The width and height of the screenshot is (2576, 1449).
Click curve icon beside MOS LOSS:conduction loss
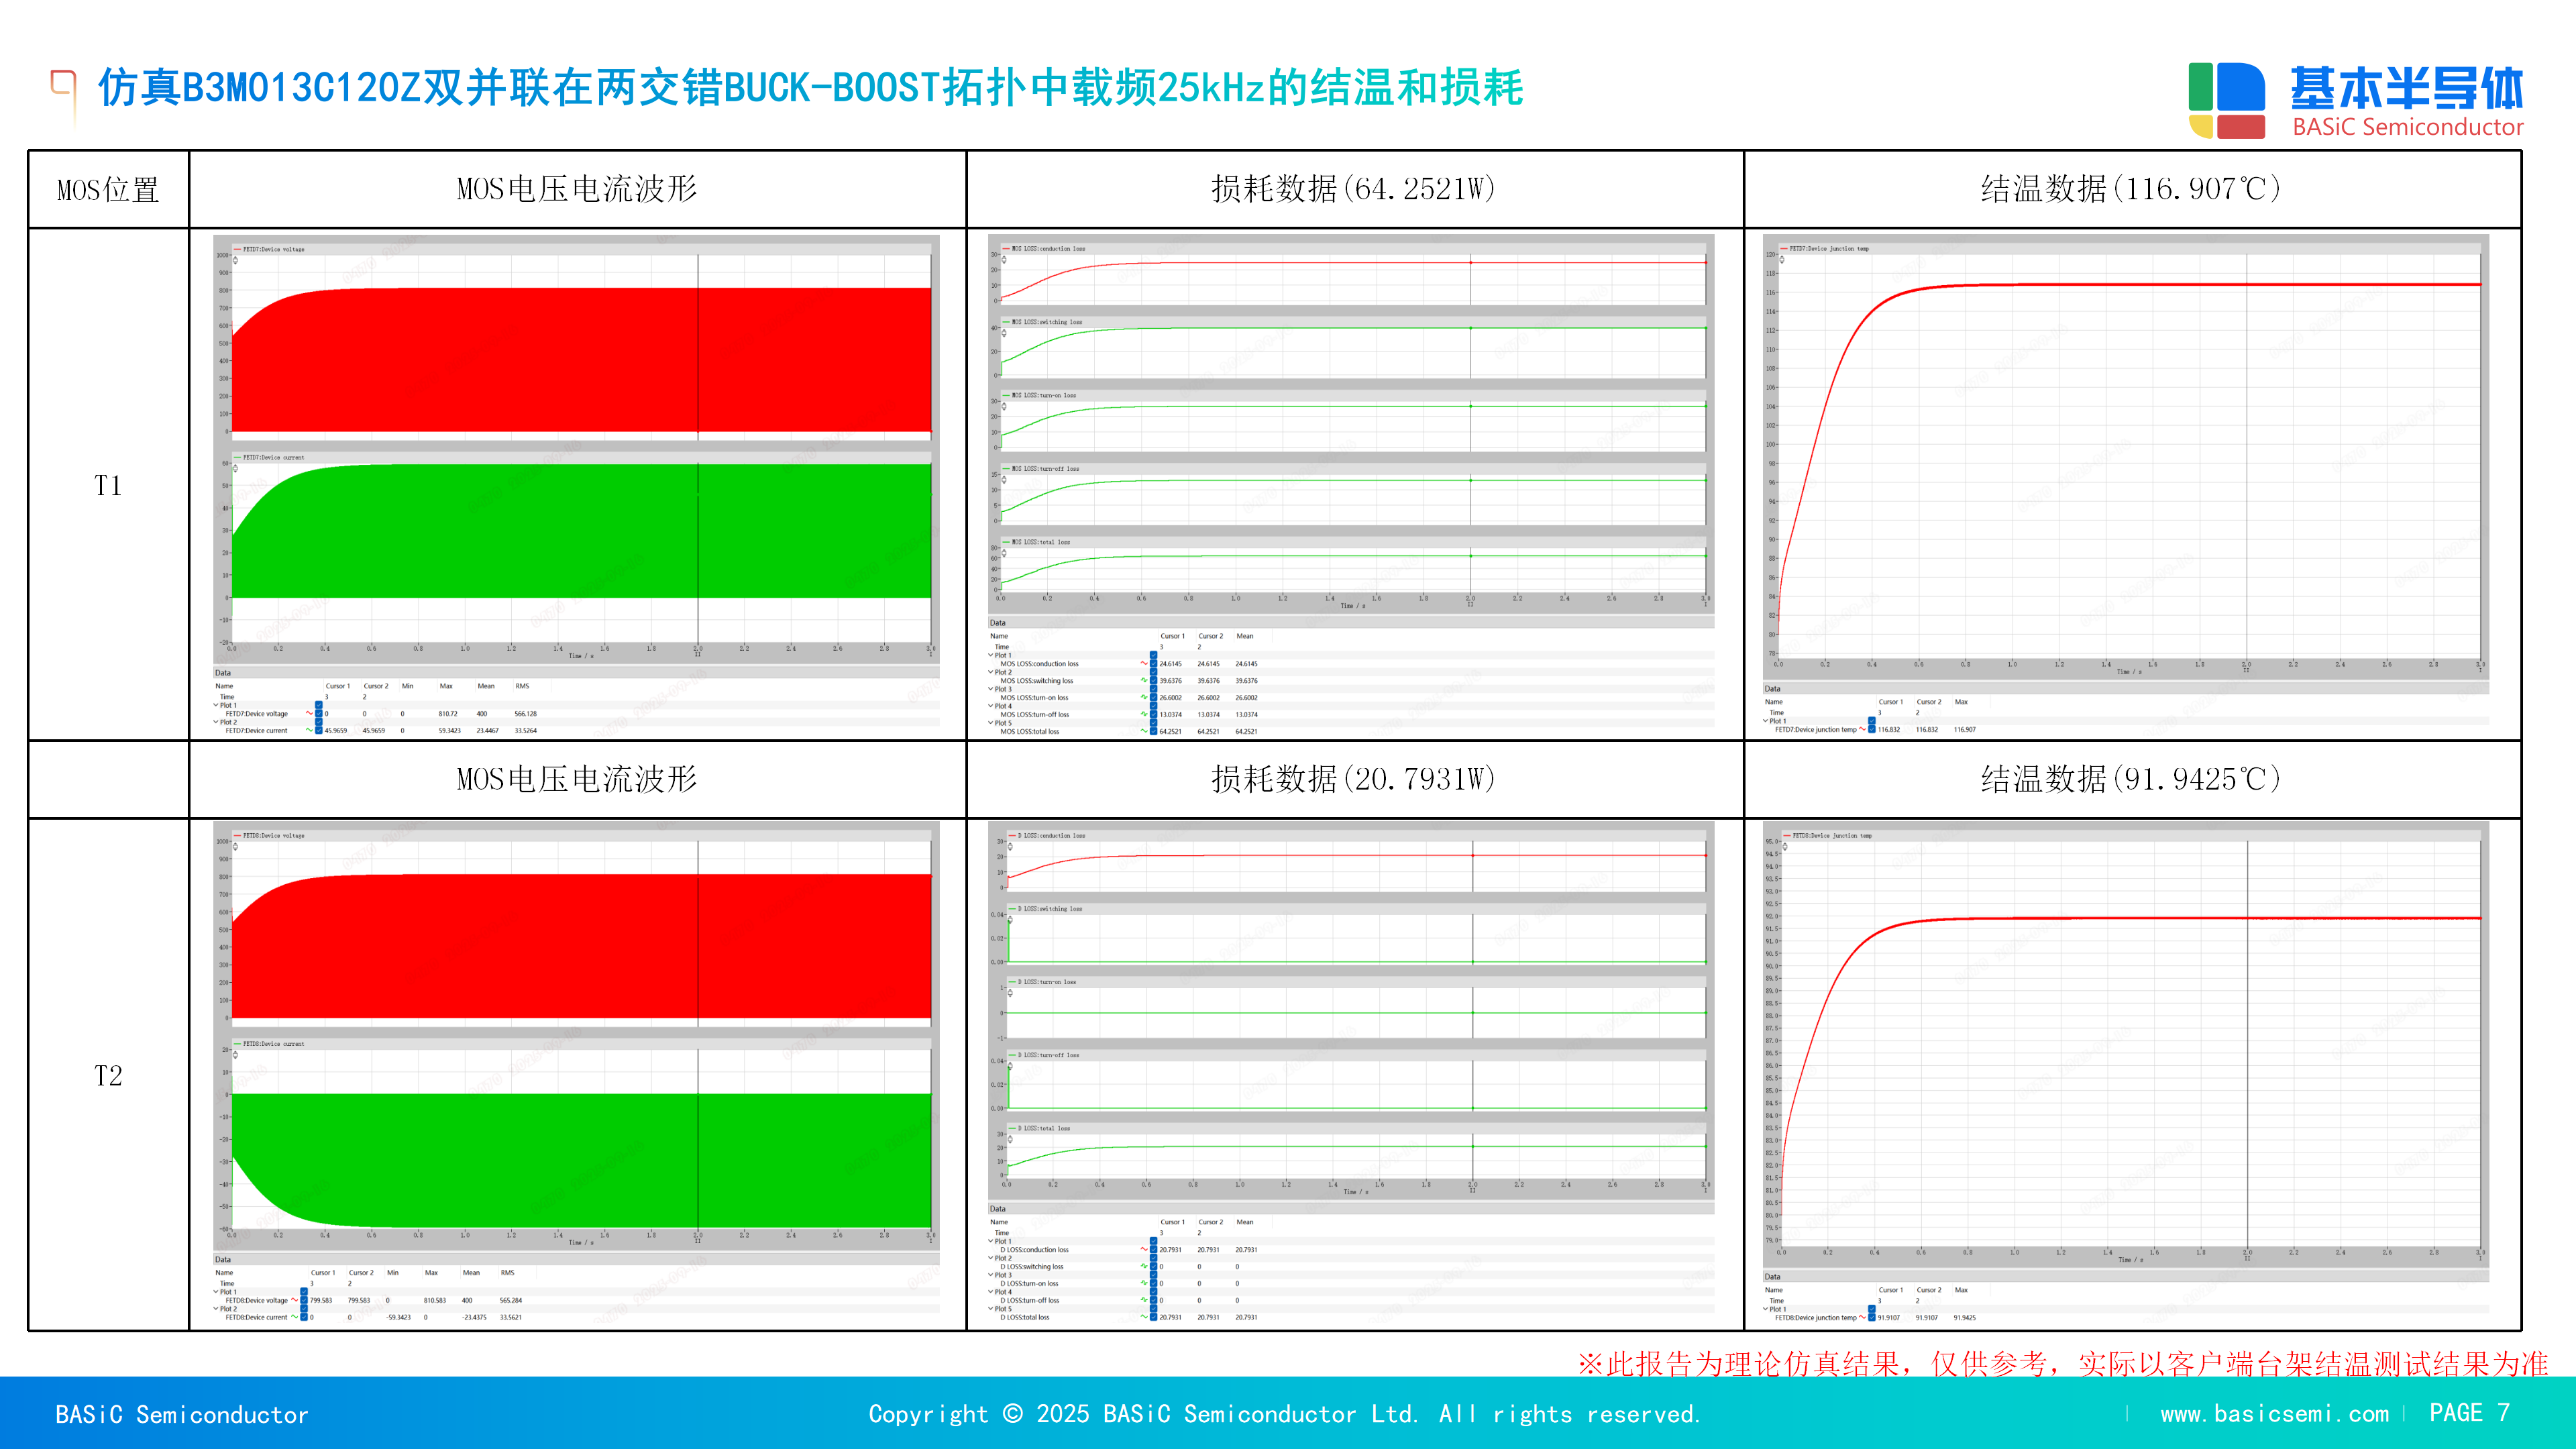[x=1144, y=663]
